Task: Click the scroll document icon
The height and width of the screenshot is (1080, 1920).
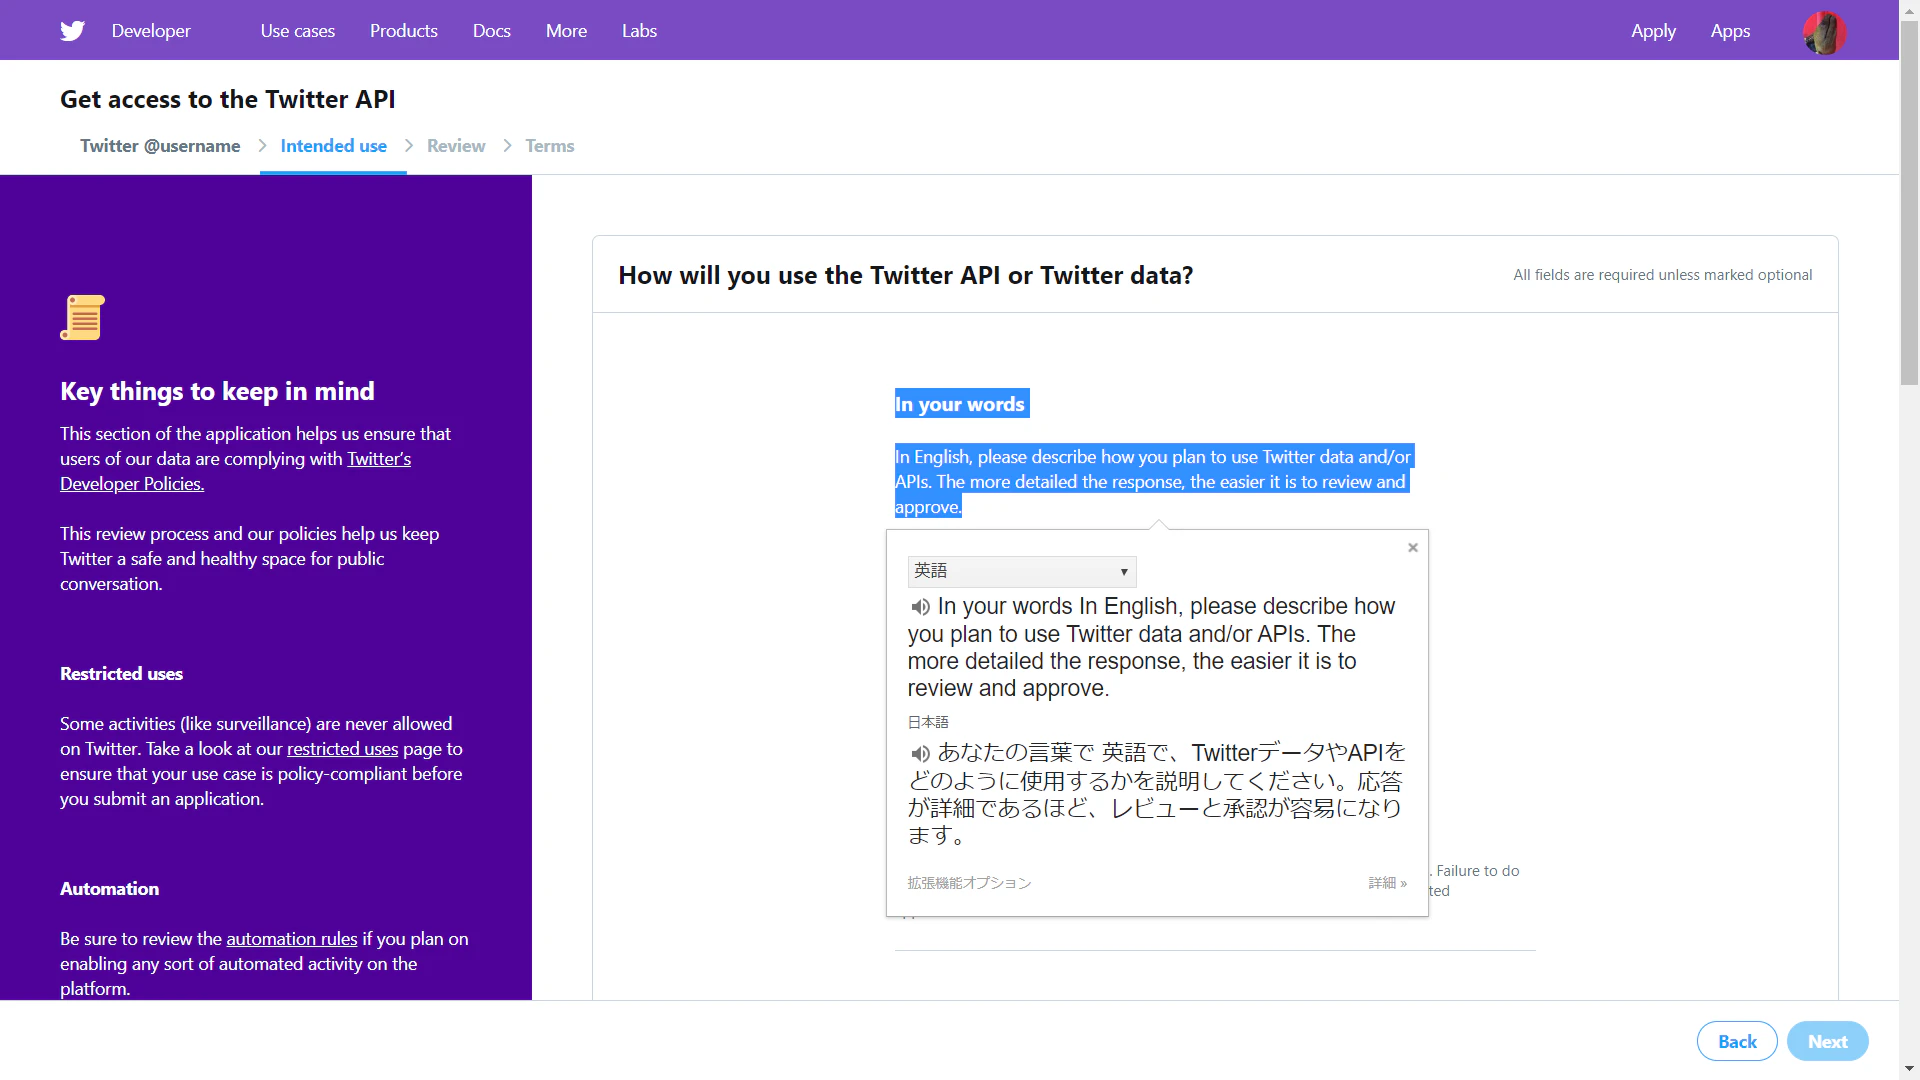Action: [82, 317]
